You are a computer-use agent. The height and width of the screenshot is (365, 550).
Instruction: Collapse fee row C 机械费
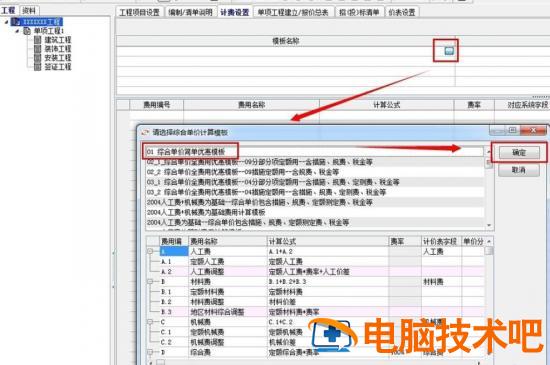point(150,322)
